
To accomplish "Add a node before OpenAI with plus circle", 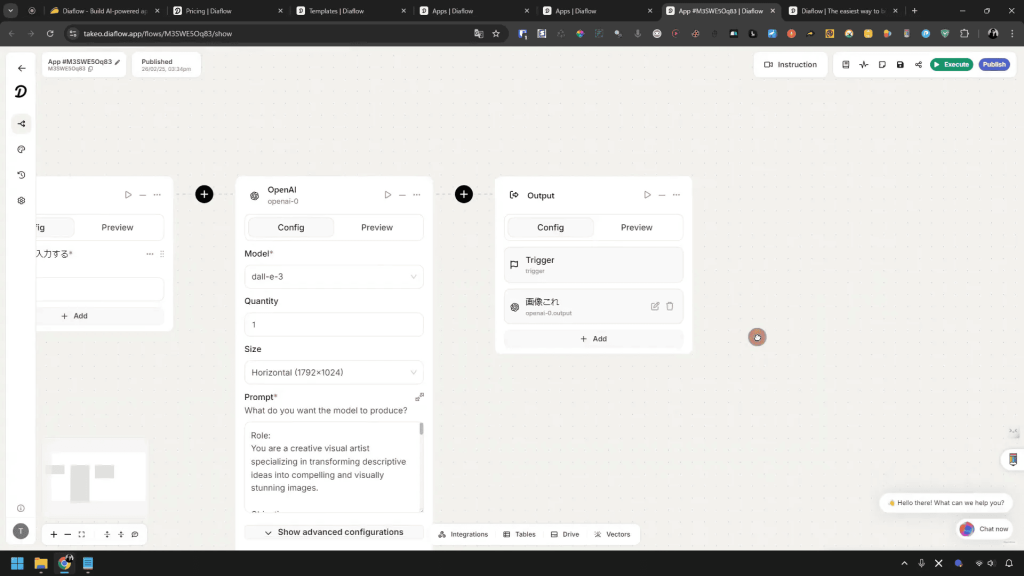I will point(204,194).
